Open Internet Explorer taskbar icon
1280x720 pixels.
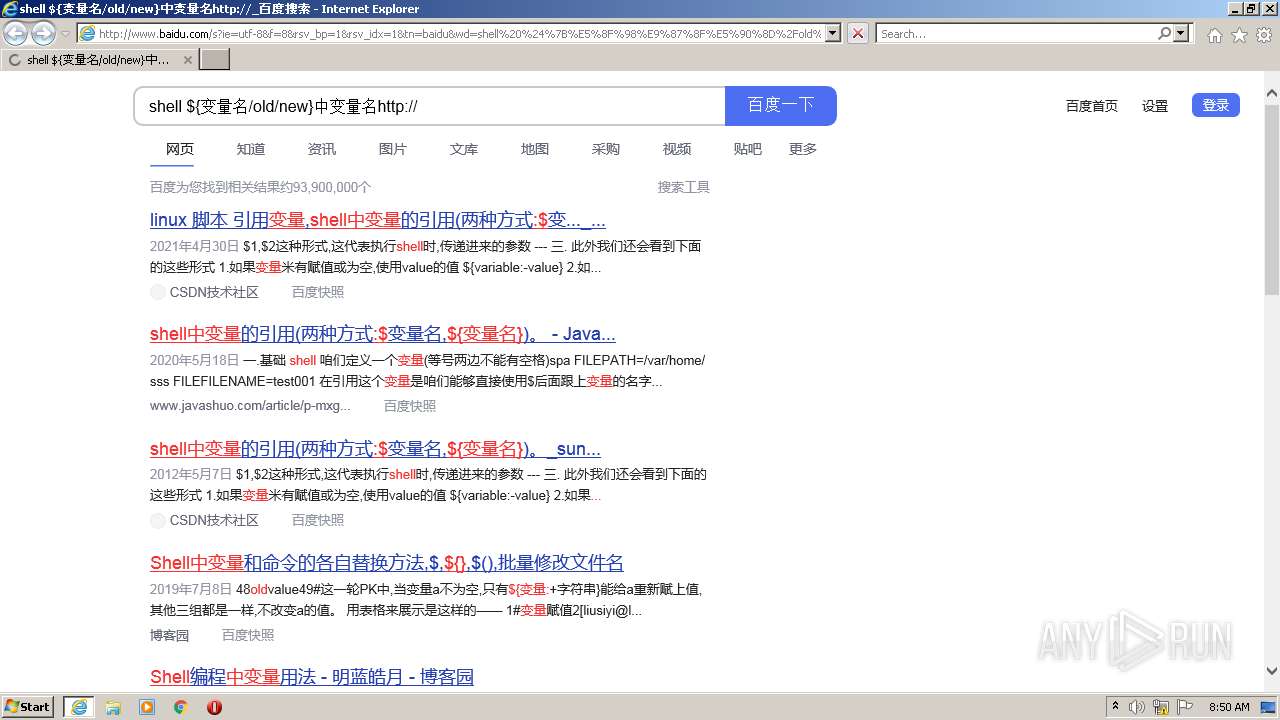click(x=79, y=707)
